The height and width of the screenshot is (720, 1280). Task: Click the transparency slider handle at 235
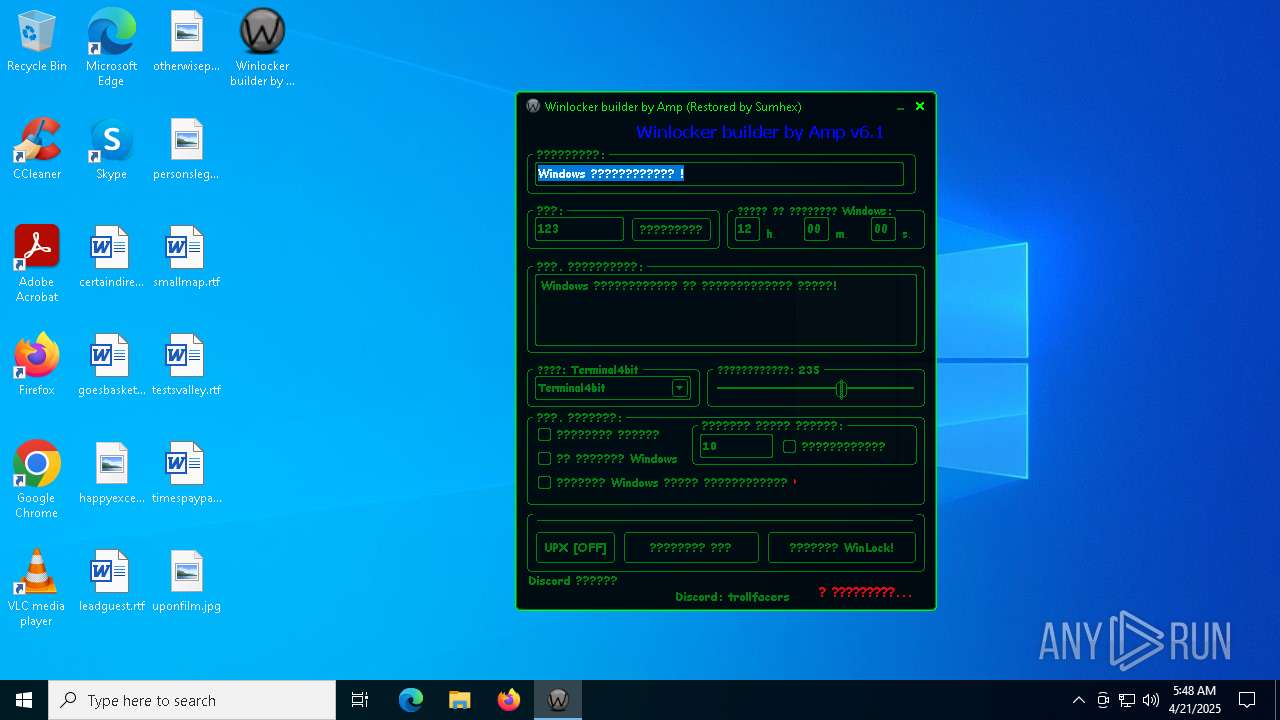(x=841, y=388)
